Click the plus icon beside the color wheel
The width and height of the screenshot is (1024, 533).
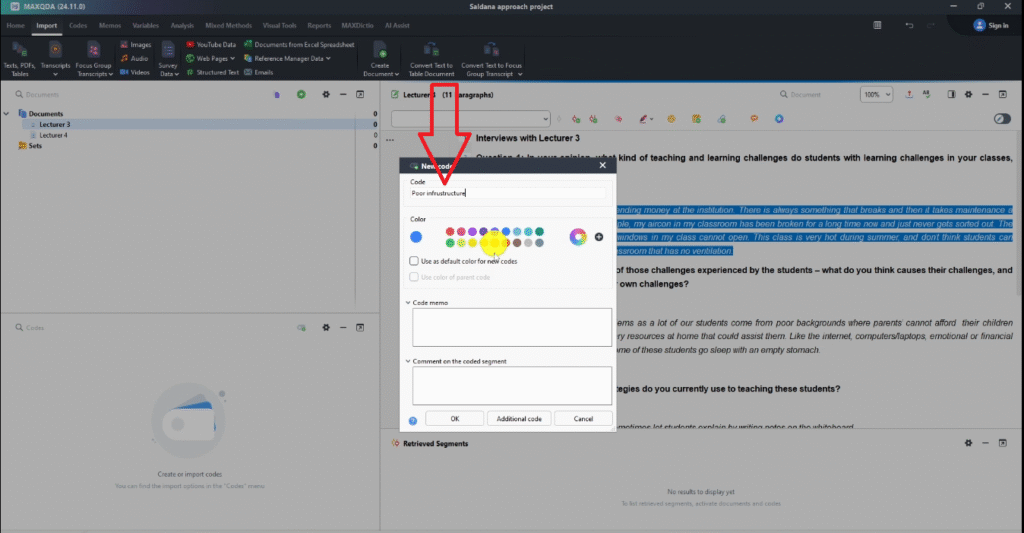(599, 237)
